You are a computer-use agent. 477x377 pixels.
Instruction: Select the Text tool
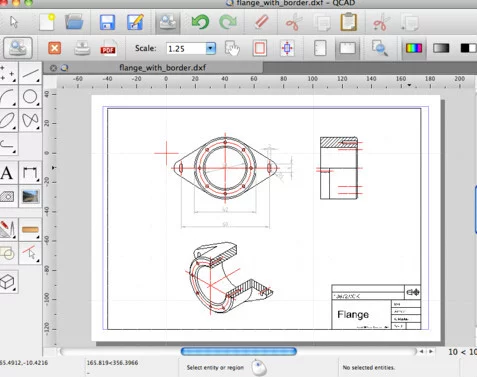[7, 173]
